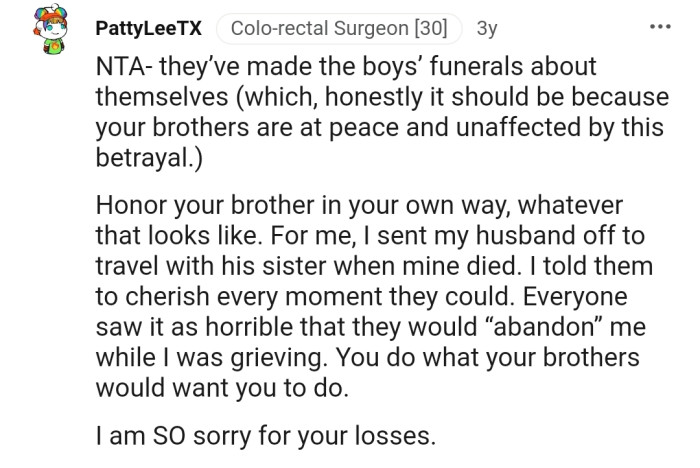Image resolution: width=700 pixels, height=468 pixels.
Task: Click the word Everyone in second paragraph
Action: point(575,297)
